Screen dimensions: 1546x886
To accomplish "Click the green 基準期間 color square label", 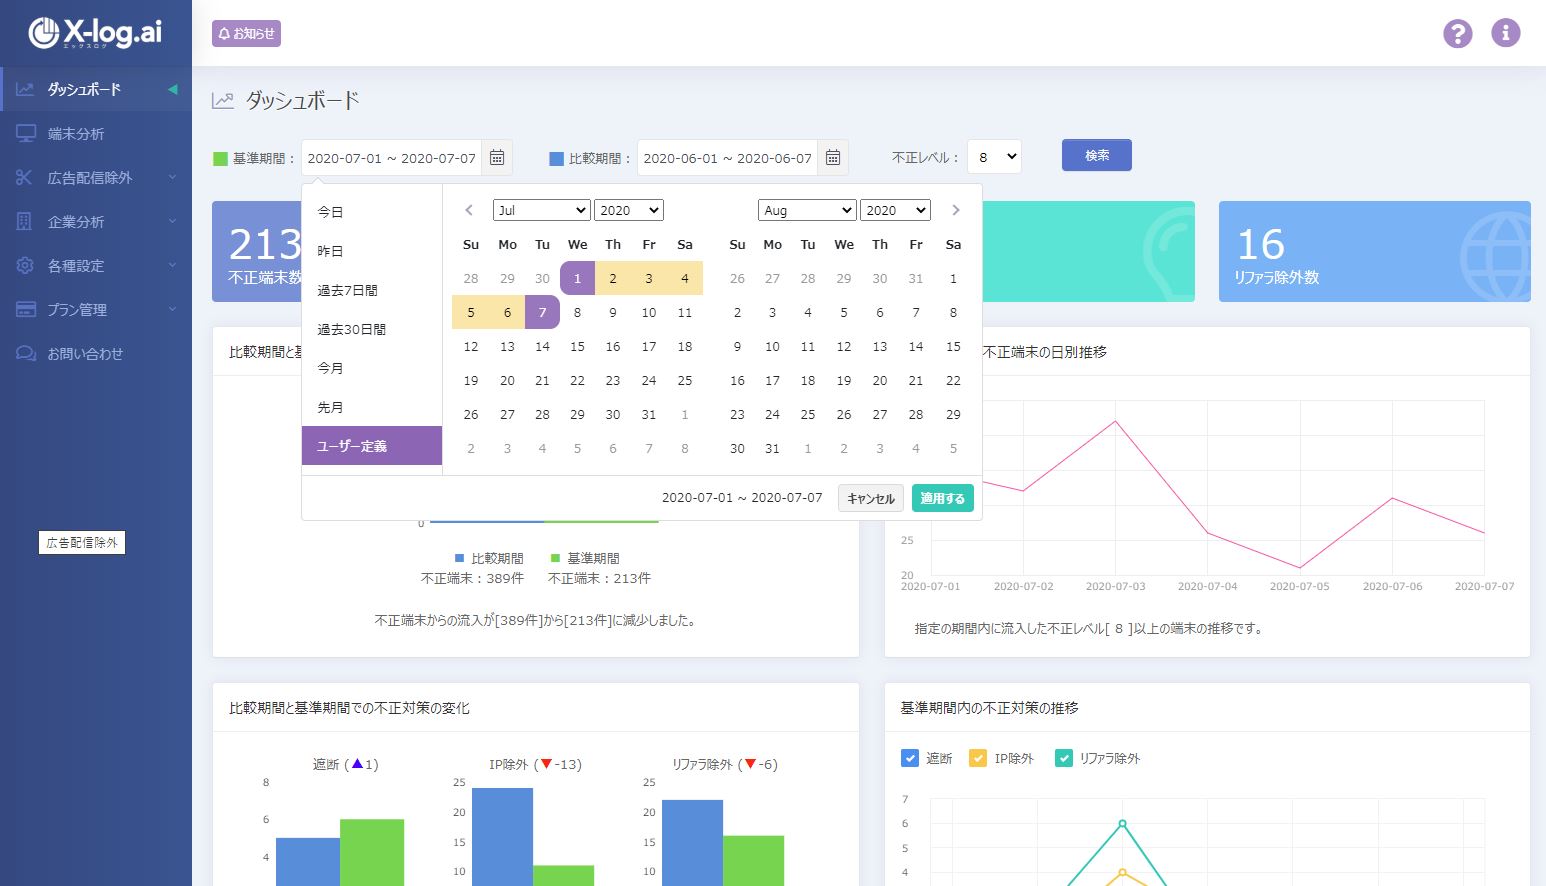I will pos(221,158).
